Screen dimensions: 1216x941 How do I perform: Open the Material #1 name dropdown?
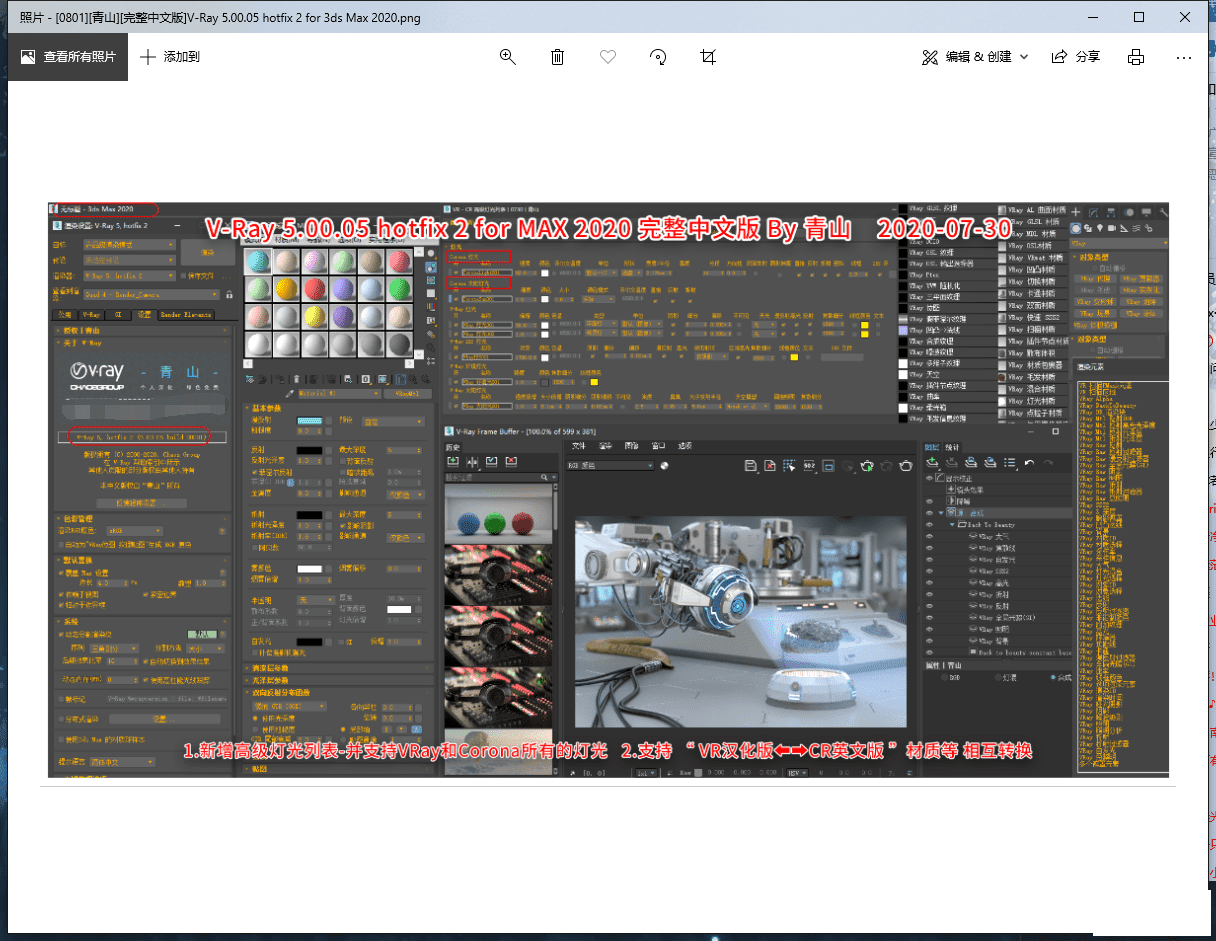(x=338, y=393)
